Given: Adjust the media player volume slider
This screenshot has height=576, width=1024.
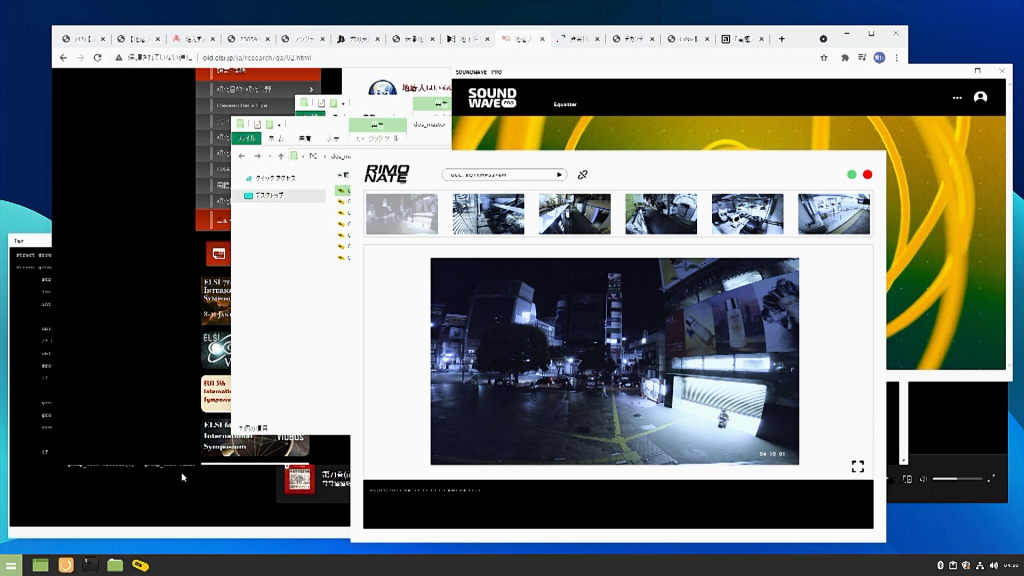Looking at the screenshot, I should click(x=958, y=479).
